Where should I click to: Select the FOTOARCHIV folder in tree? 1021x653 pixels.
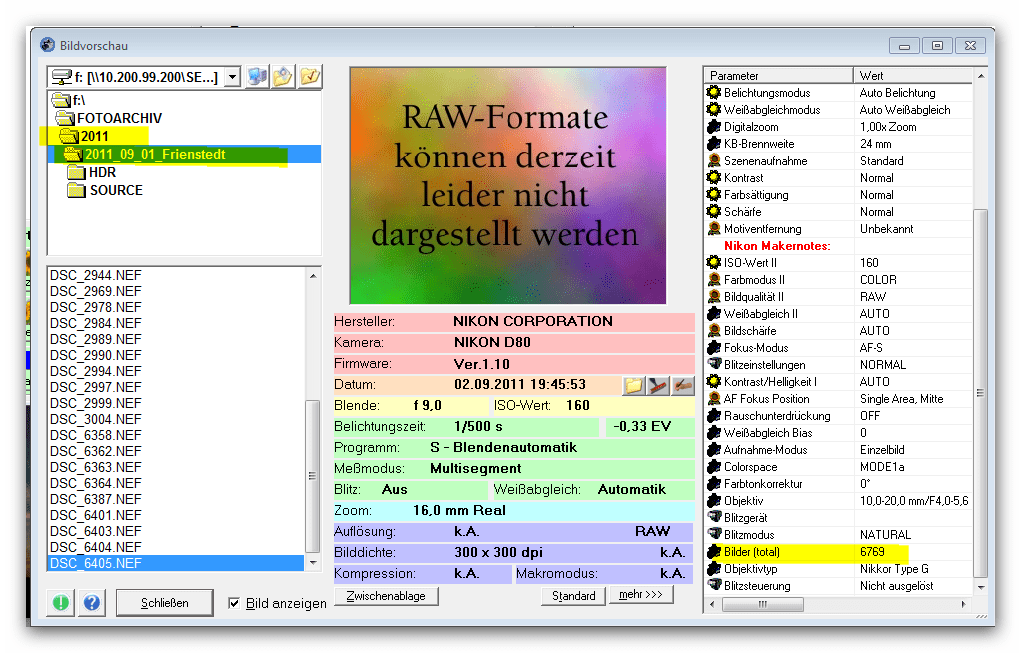[118, 118]
